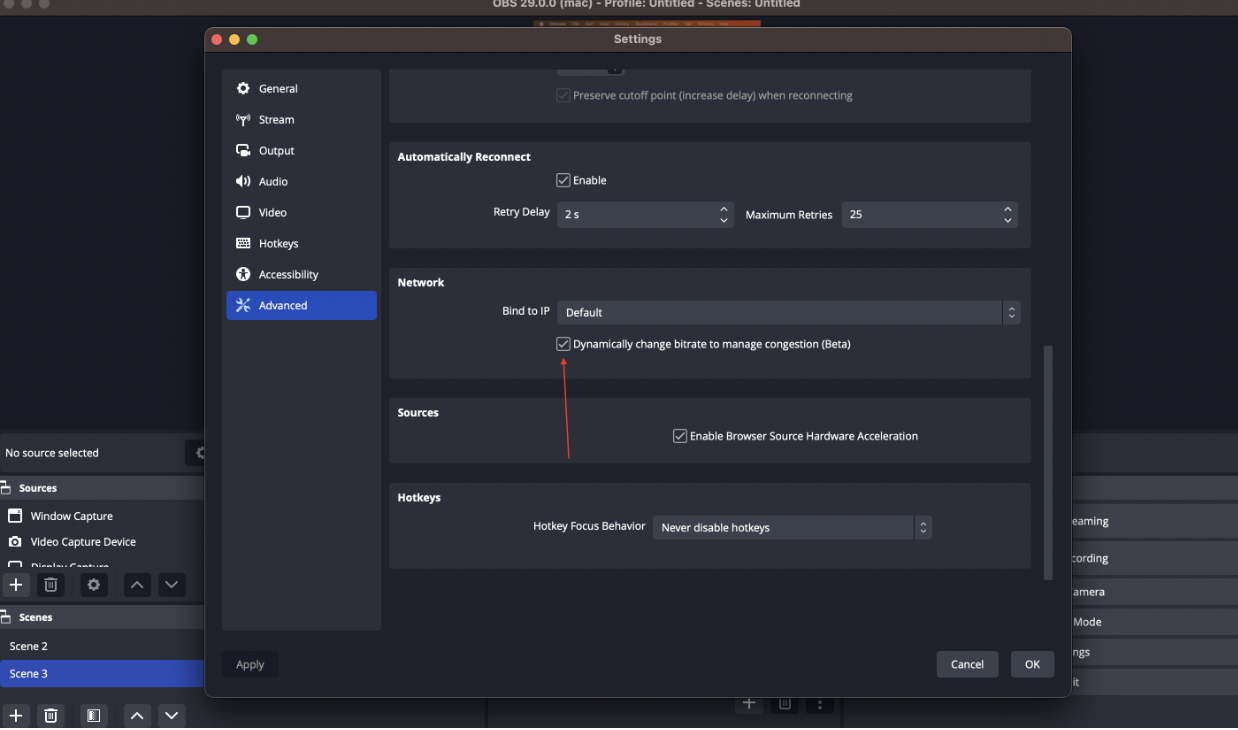Open scene filters icon in the Scenes toolbar
Image resolution: width=1238 pixels, height=730 pixels.
[x=93, y=716]
